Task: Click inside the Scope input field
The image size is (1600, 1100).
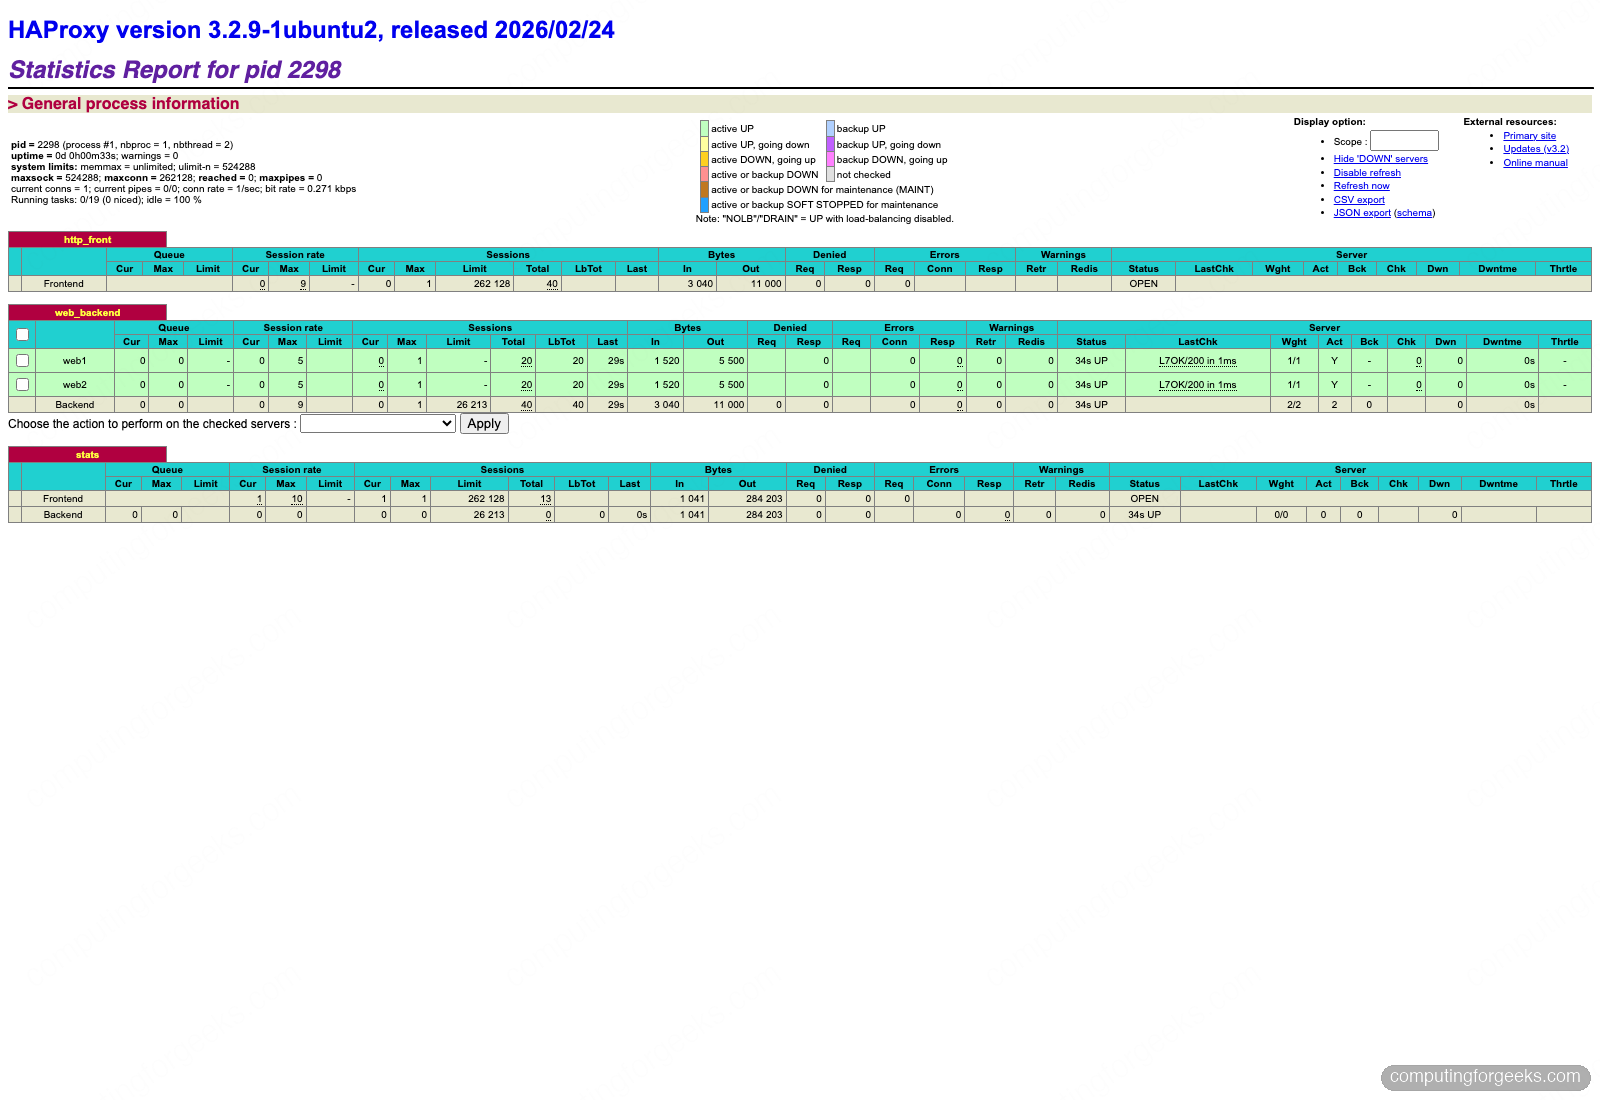Action: click(x=1404, y=140)
